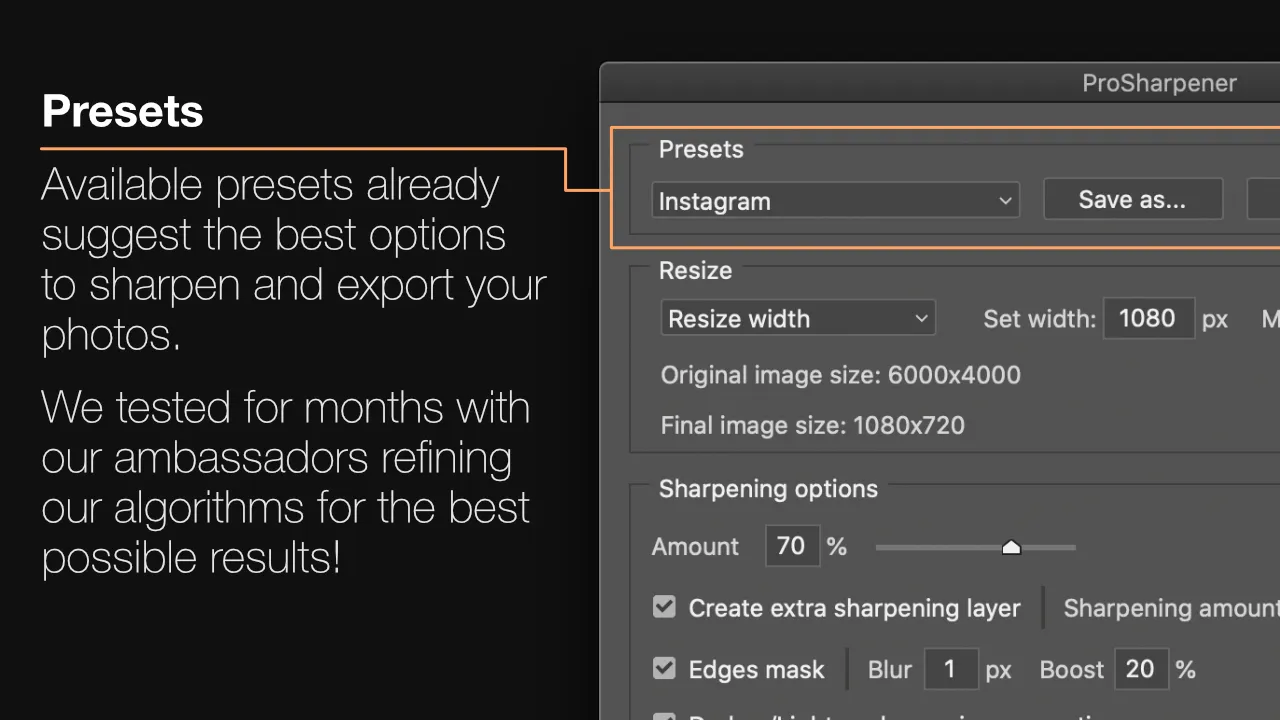Image resolution: width=1280 pixels, height=720 pixels.
Task: Click the Presets section label
Action: (x=701, y=149)
